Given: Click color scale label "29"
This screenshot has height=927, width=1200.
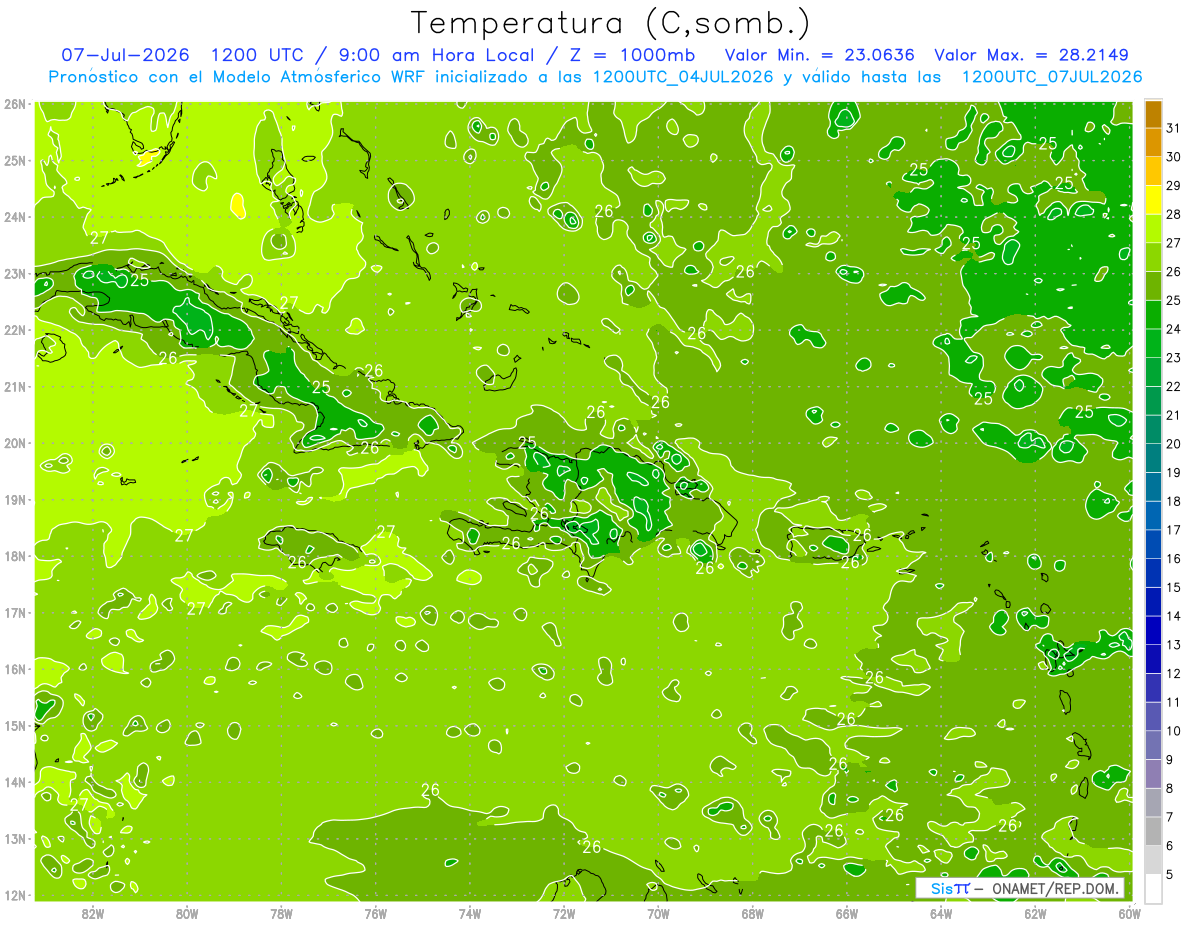Looking at the screenshot, I should tap(1174, 186).
